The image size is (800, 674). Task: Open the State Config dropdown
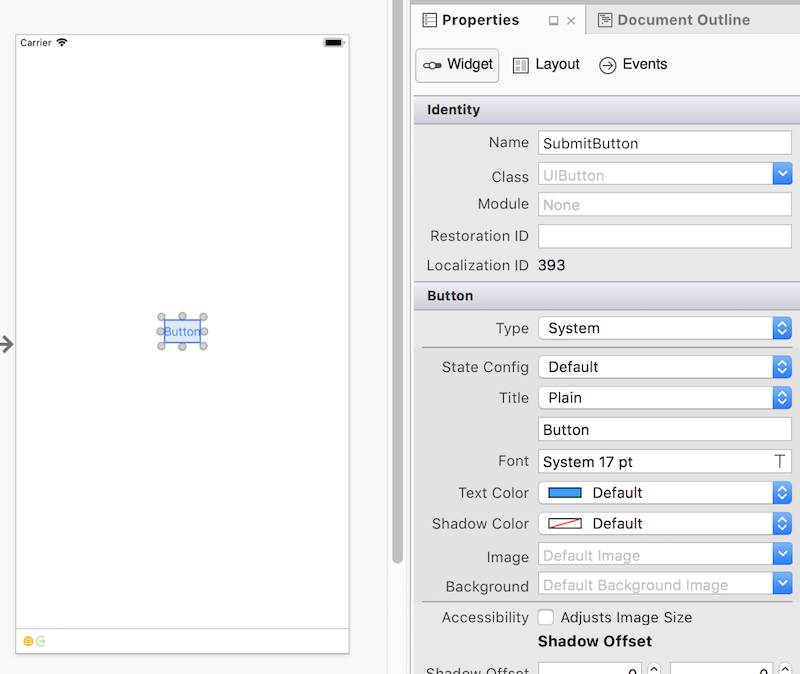[781, 367]
